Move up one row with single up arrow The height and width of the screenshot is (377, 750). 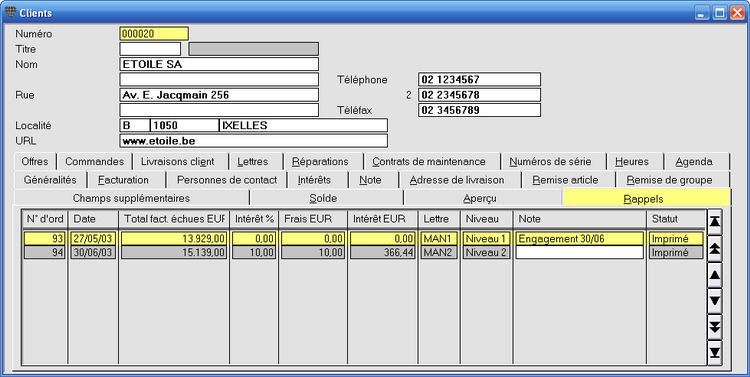[715, 275]
